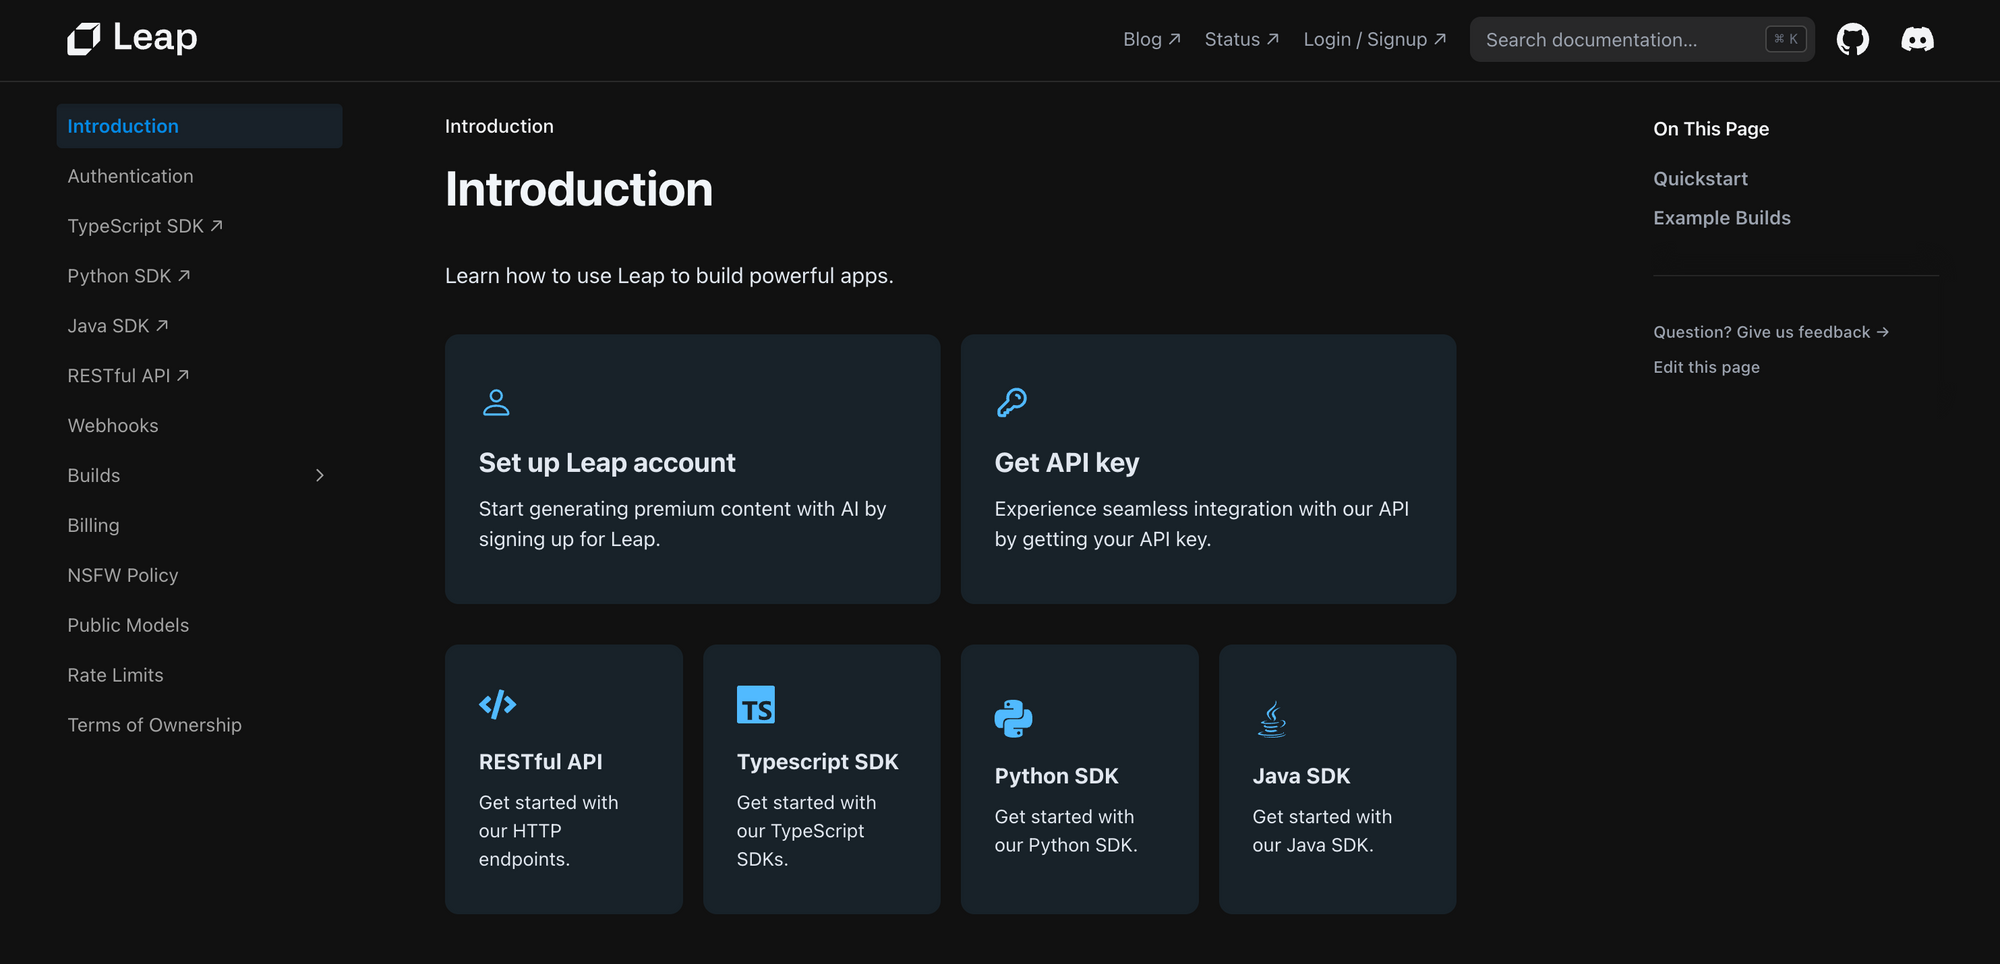Open the Status link in header
The width and height of the screenshot is (2000, 964).
(1241, 40)
